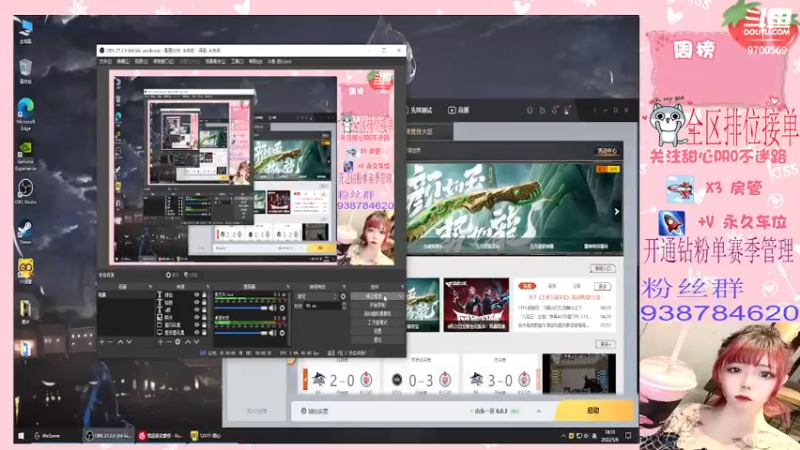Image resolution: width=800 pixels, height=450 pixels.
Task: Open the OBS Tools menu
Action: pos(237,61)
